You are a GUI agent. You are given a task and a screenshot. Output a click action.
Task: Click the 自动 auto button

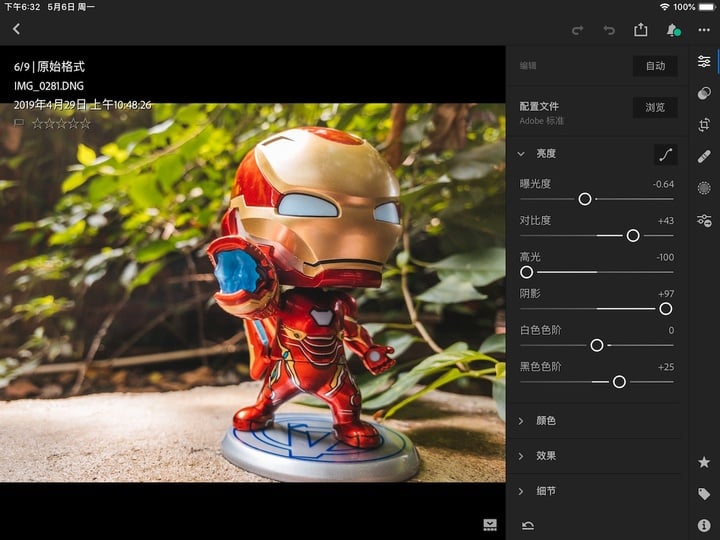tap(655, 66)
